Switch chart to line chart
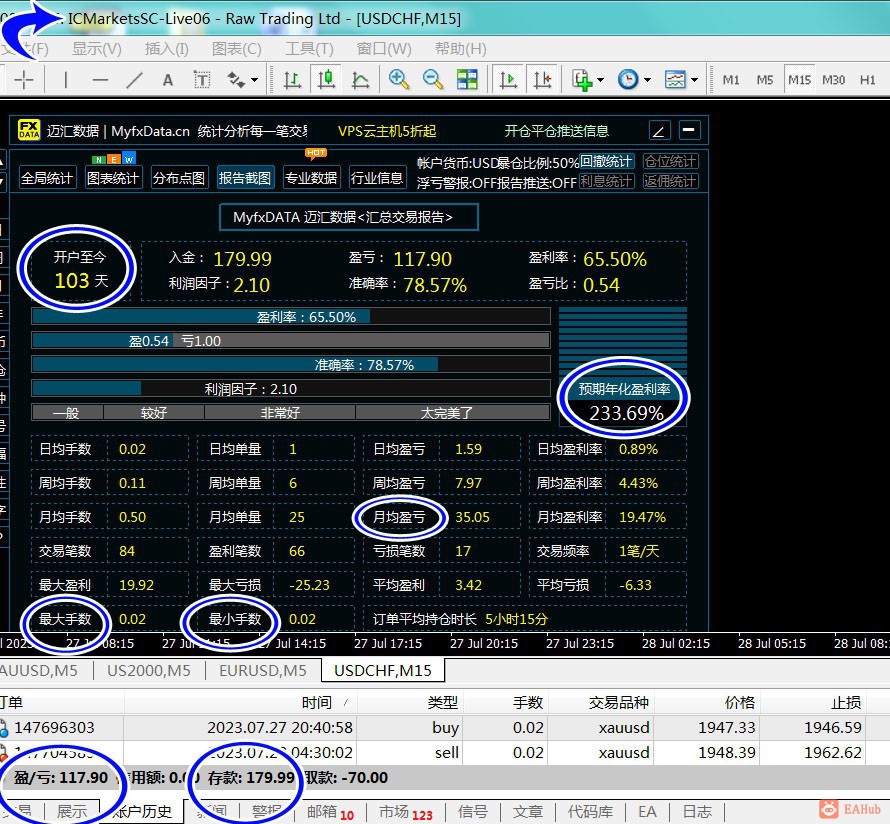Screen dimensions: 890x824 (x=360, y=80)
